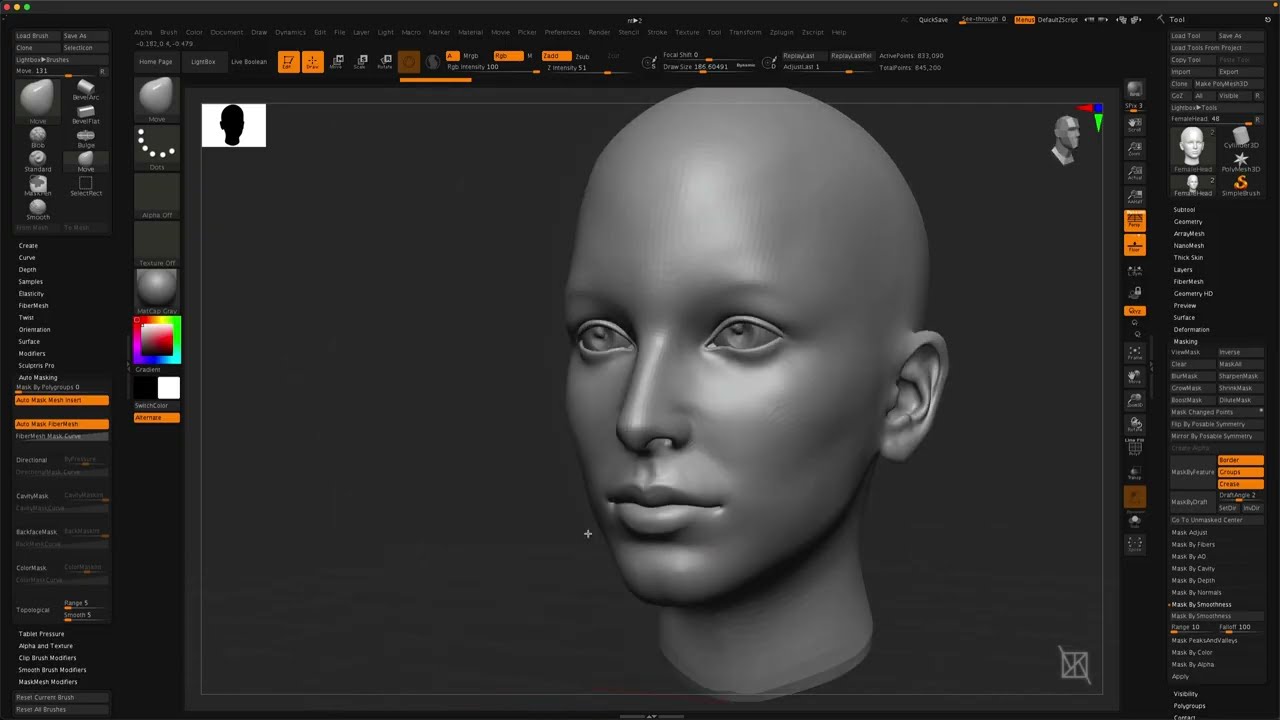Select the Blob brush
This screenshot has height=720, width=1280.
[x=37, y=138]
